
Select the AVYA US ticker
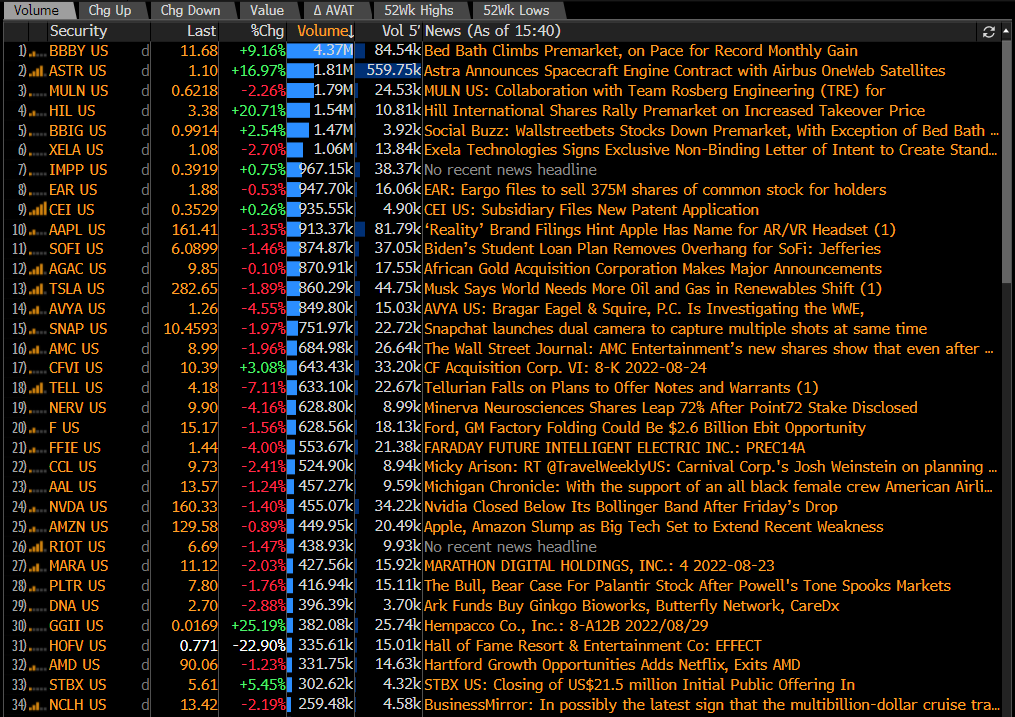[x=78, y=309]
